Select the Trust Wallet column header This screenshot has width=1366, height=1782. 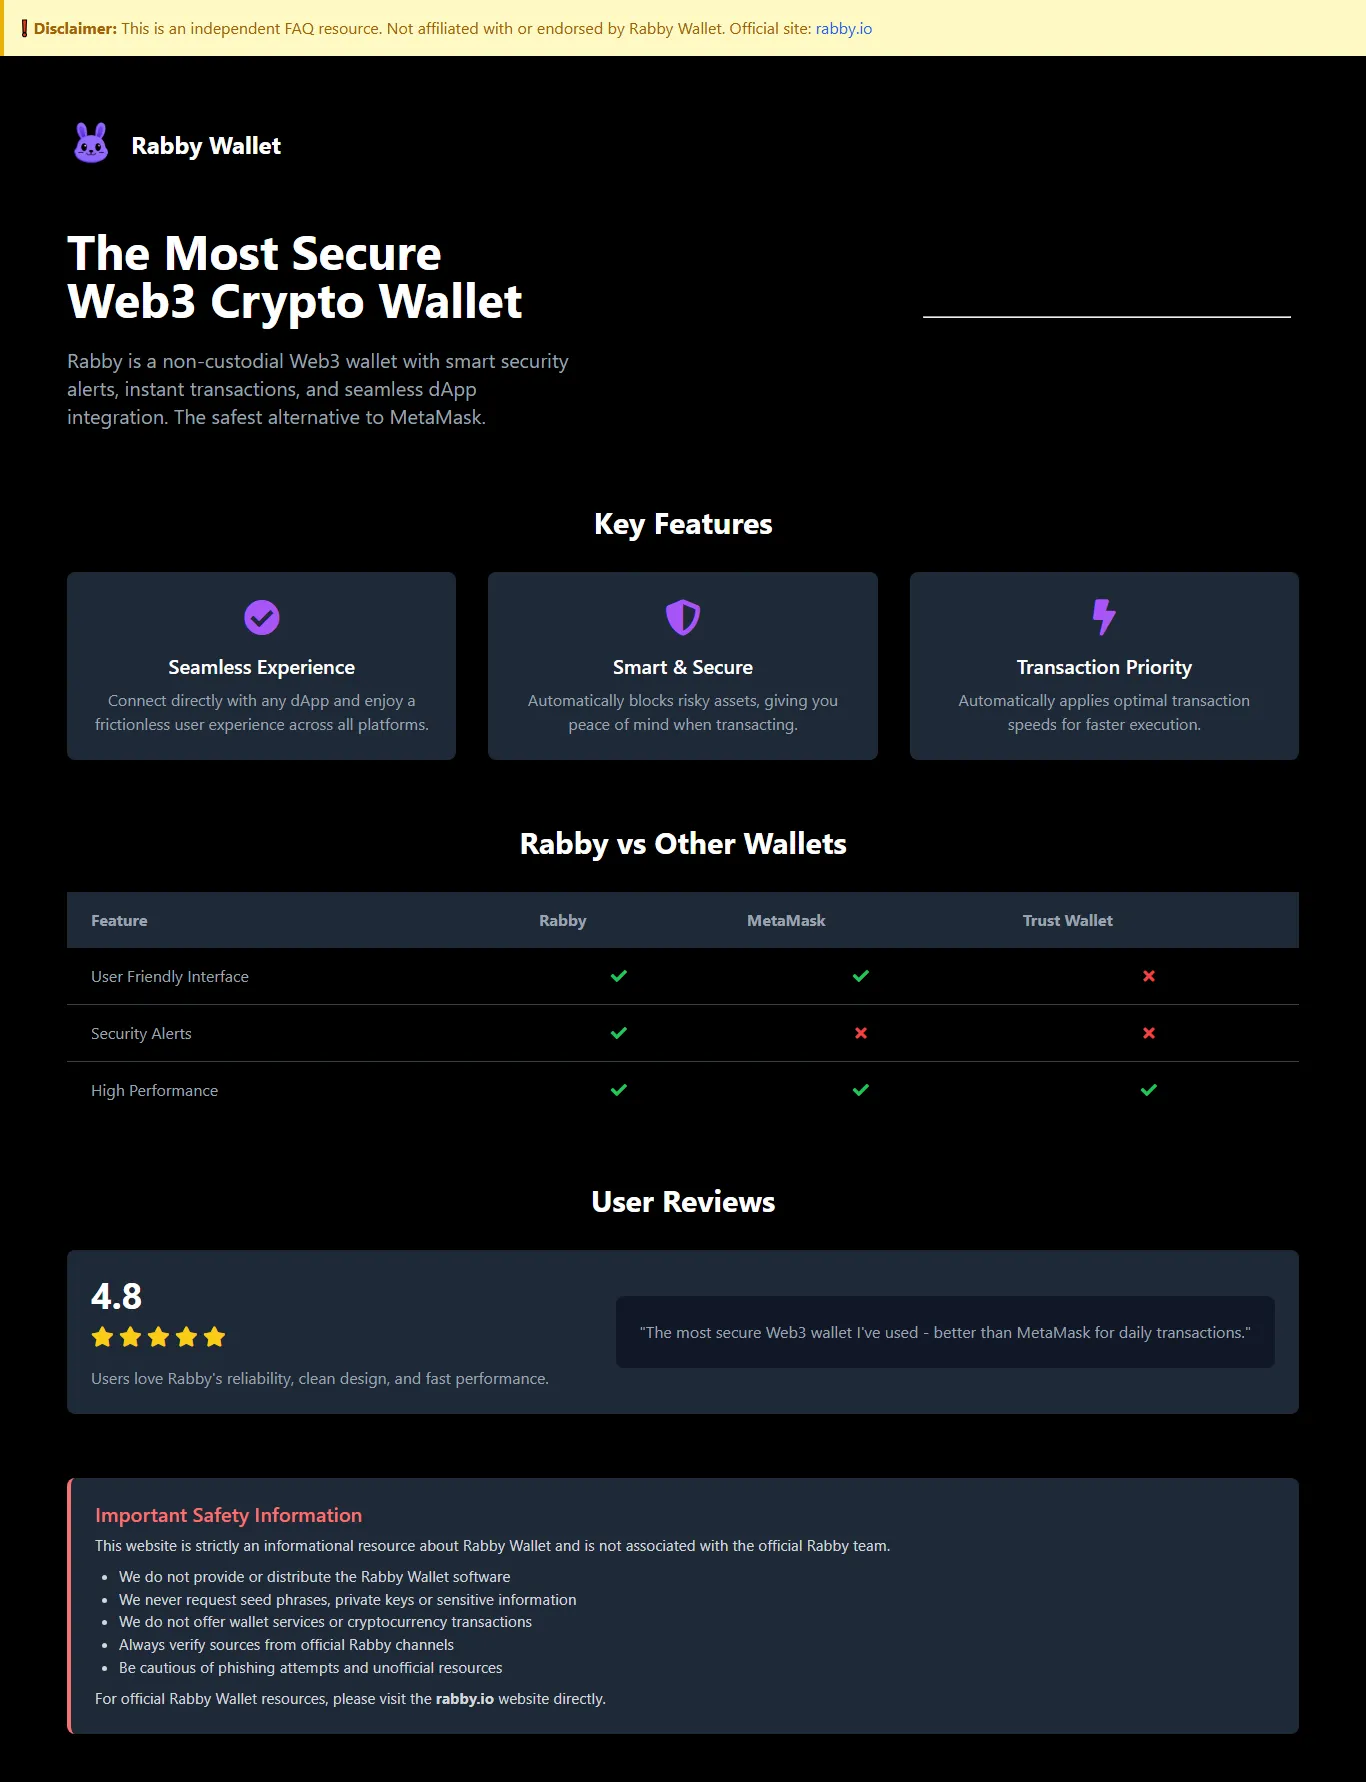[1067, 920]
